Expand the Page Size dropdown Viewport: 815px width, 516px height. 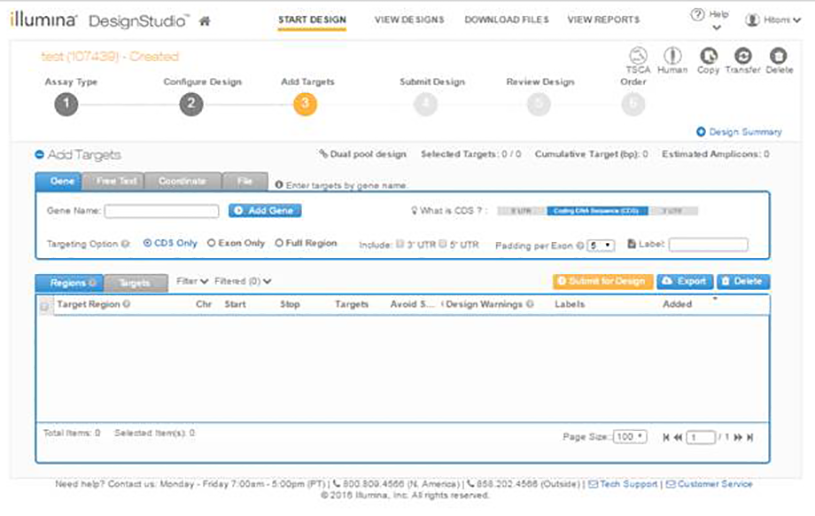coord(630,437)
